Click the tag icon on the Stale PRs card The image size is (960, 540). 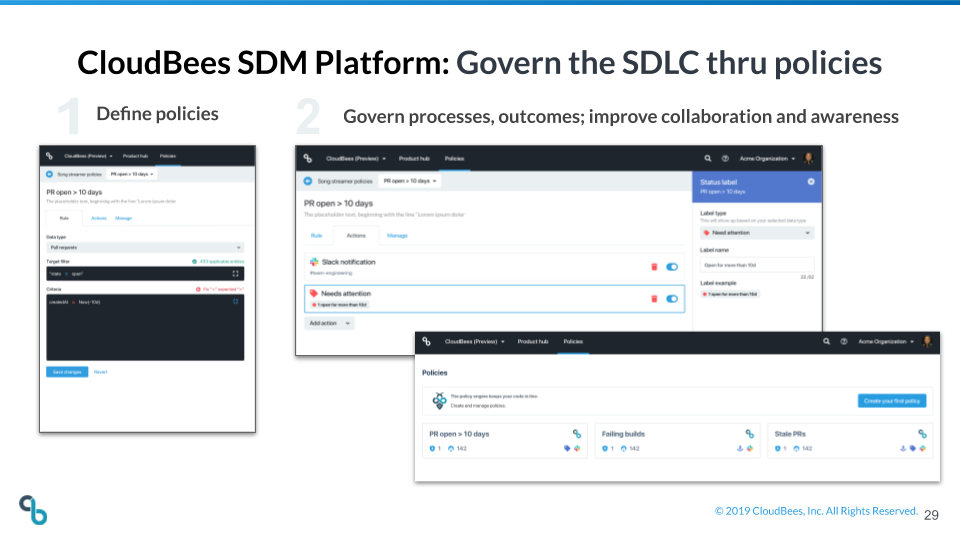click(x=912, y=449)
